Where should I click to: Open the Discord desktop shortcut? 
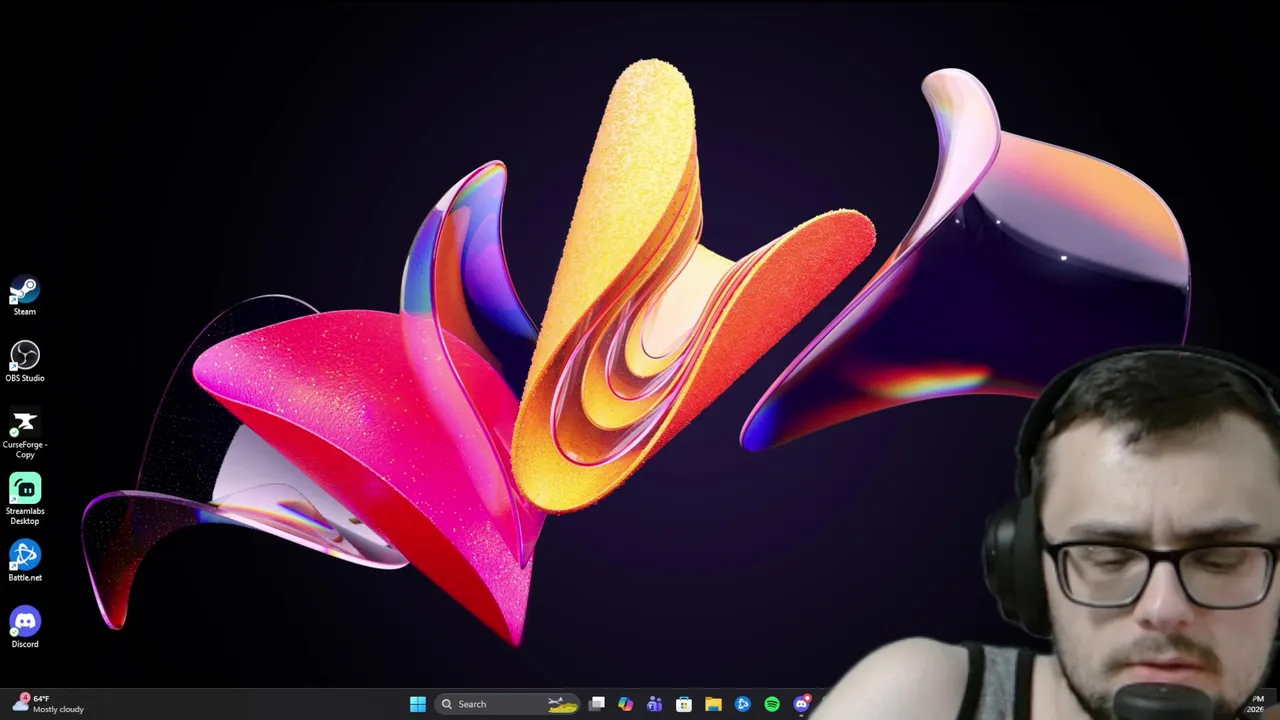(x=25, y=628)
